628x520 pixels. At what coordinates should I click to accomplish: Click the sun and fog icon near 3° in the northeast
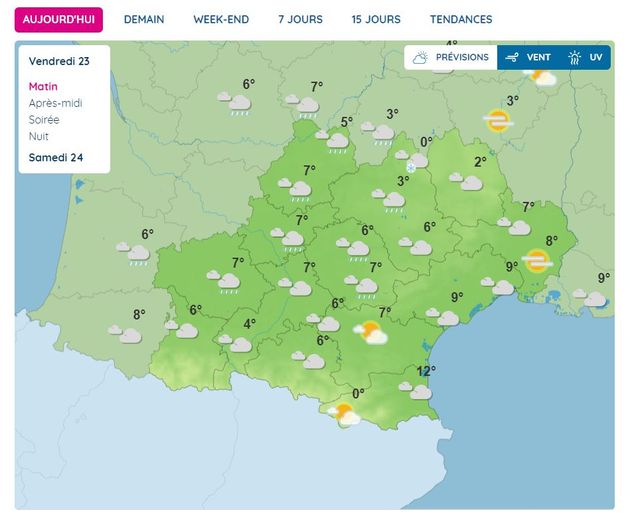[497, 121]
